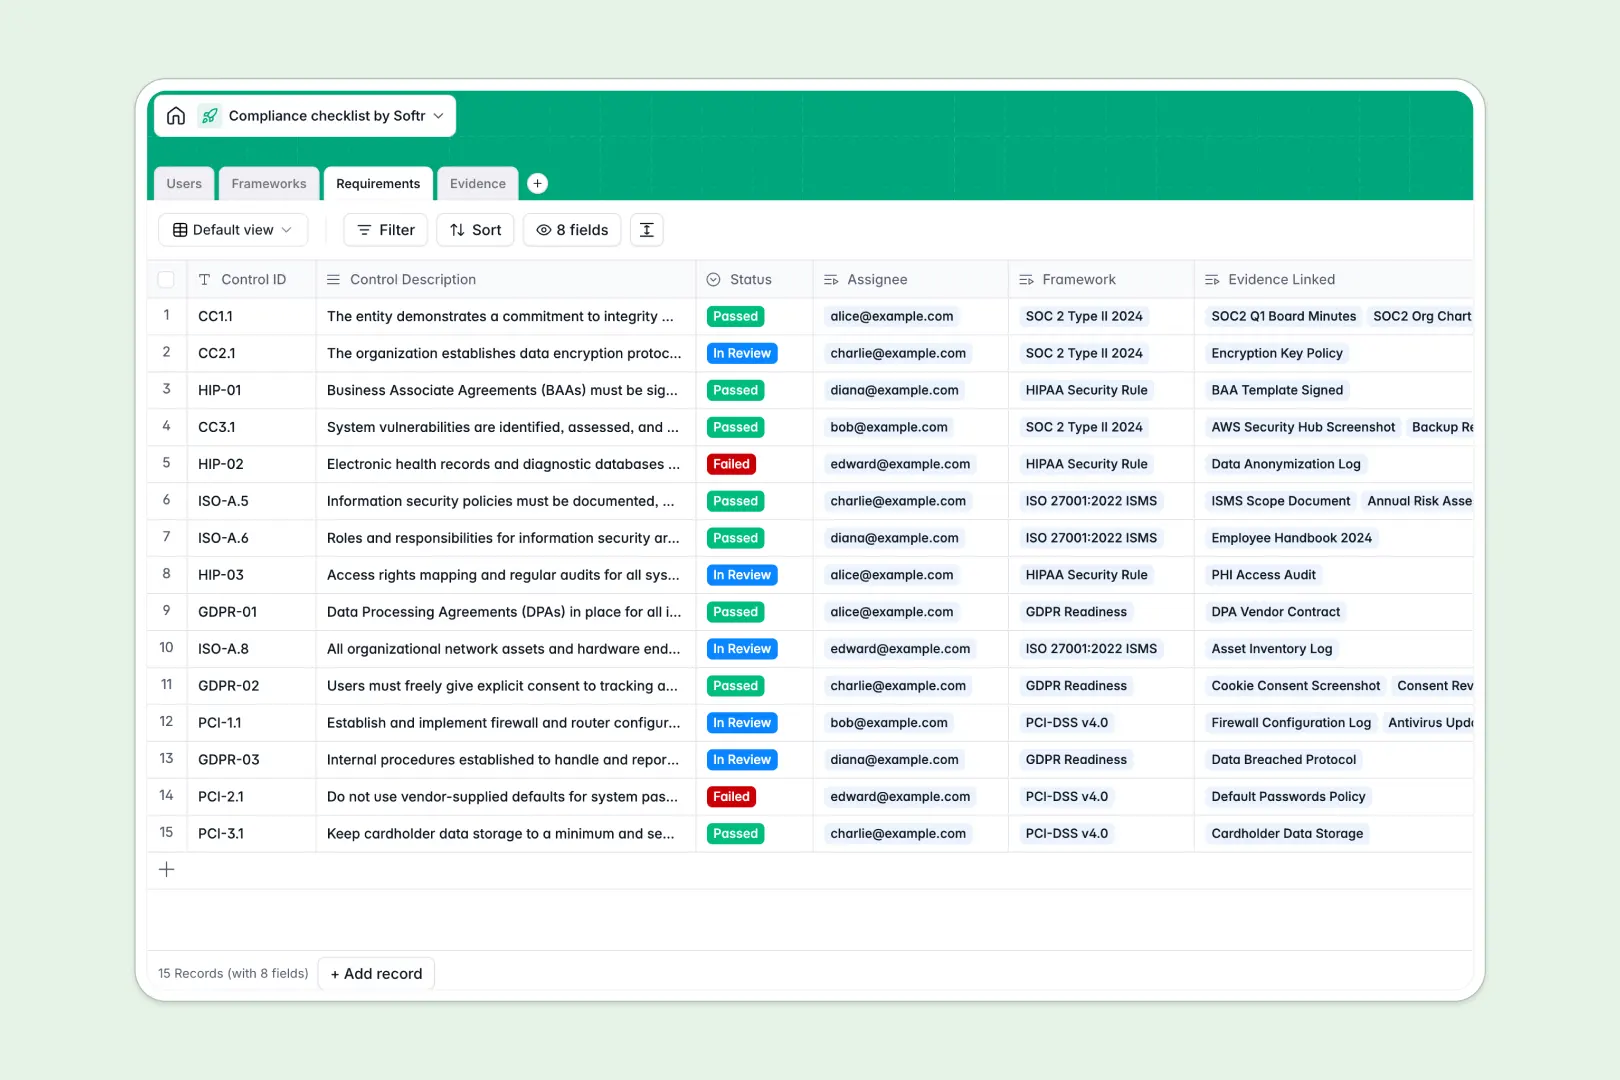Add a new row with the plus below PCI-3.1
The height and width of the screenshot is (1080, 1620).
click(166, 869)
